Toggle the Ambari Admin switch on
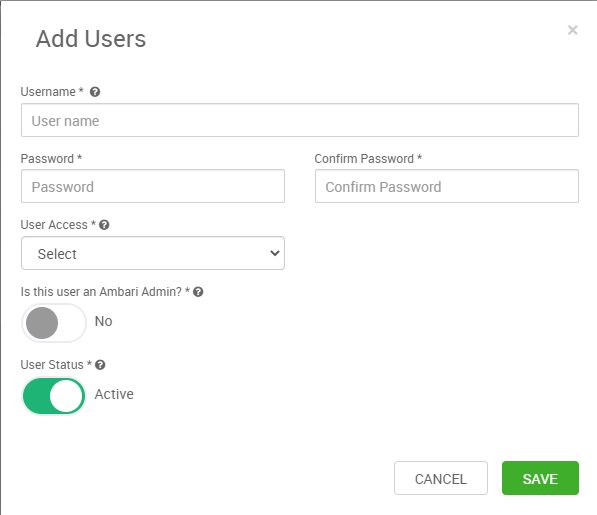The width and height of the screenshot is (597, 515). pos(54,323)
